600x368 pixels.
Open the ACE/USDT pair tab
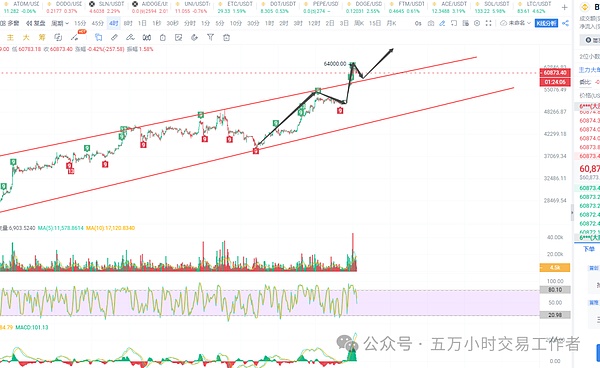tap(450, 7)
